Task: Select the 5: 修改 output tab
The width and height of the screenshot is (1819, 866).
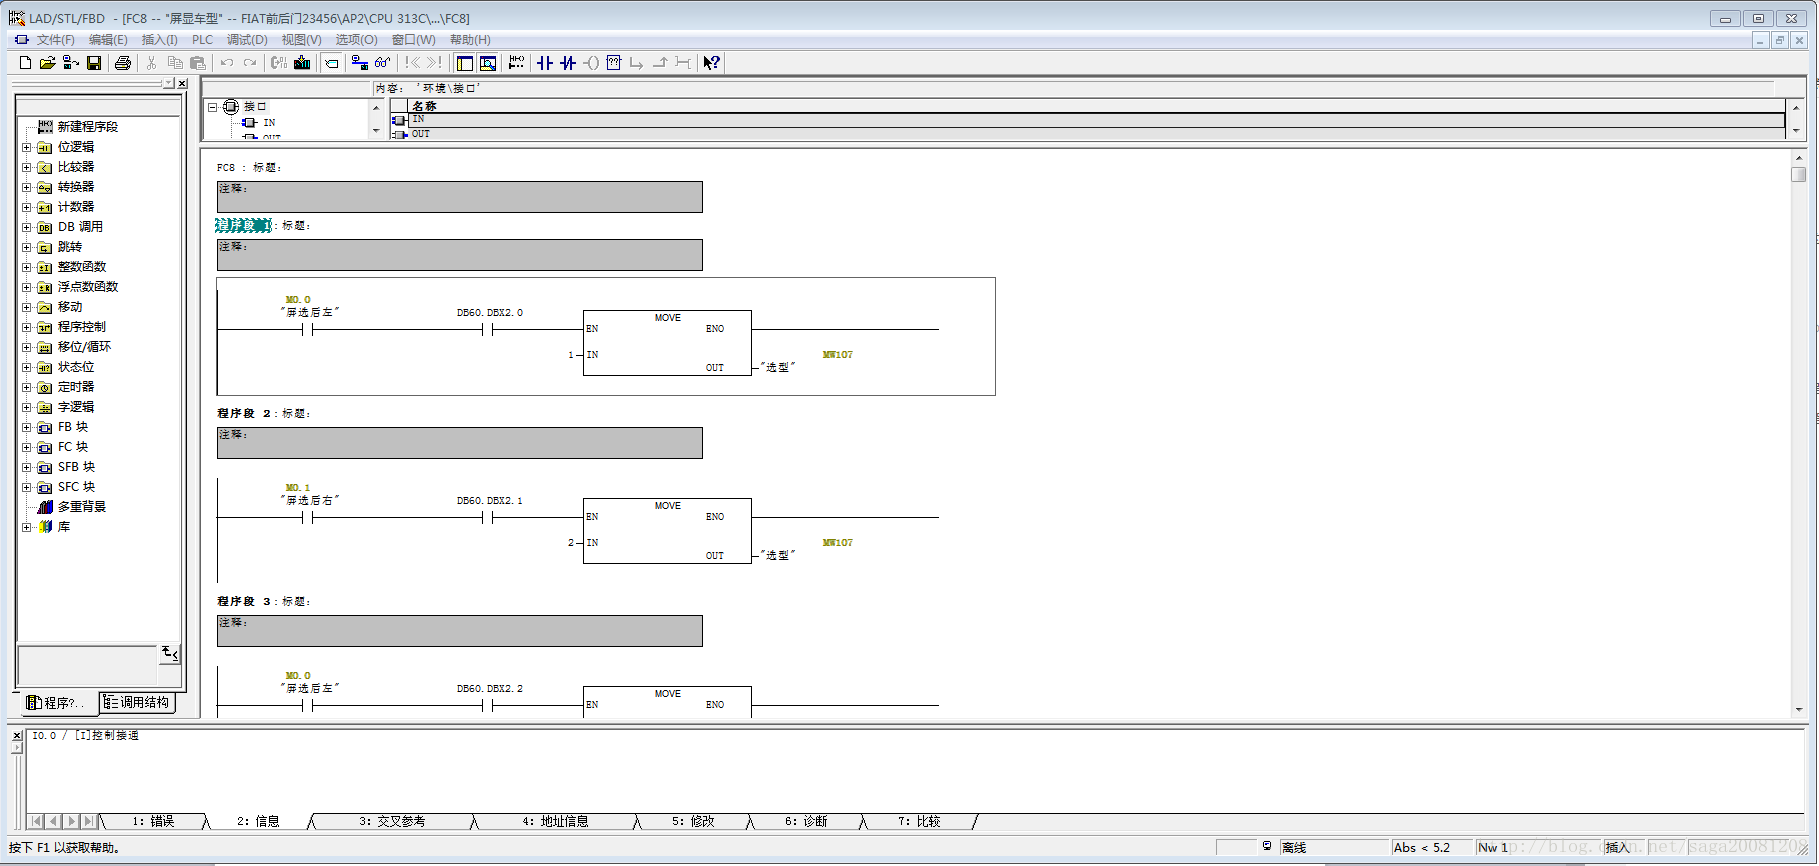Action: (x=693, y=821)
